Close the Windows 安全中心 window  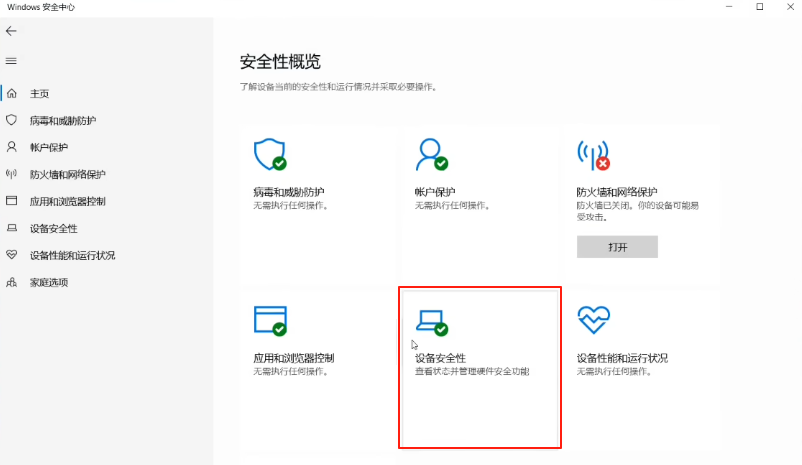(x=790, y=7)
